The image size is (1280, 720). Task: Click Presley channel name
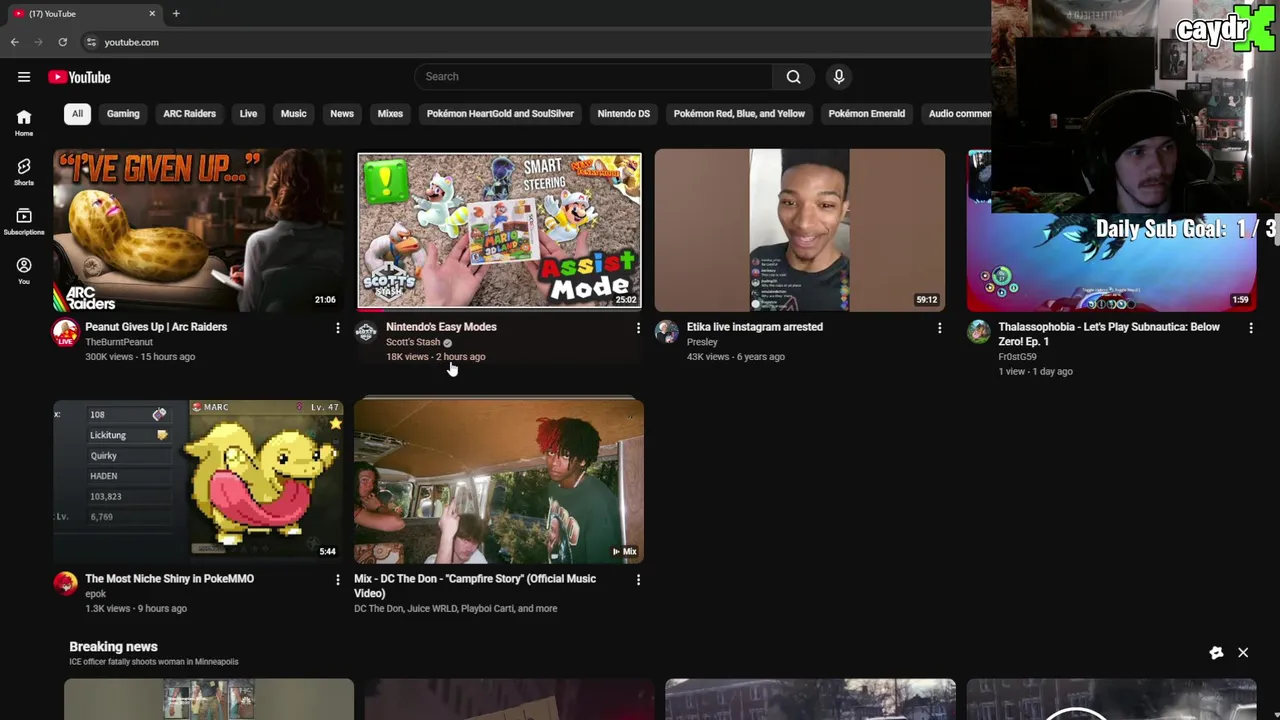[x=702, y=342]
